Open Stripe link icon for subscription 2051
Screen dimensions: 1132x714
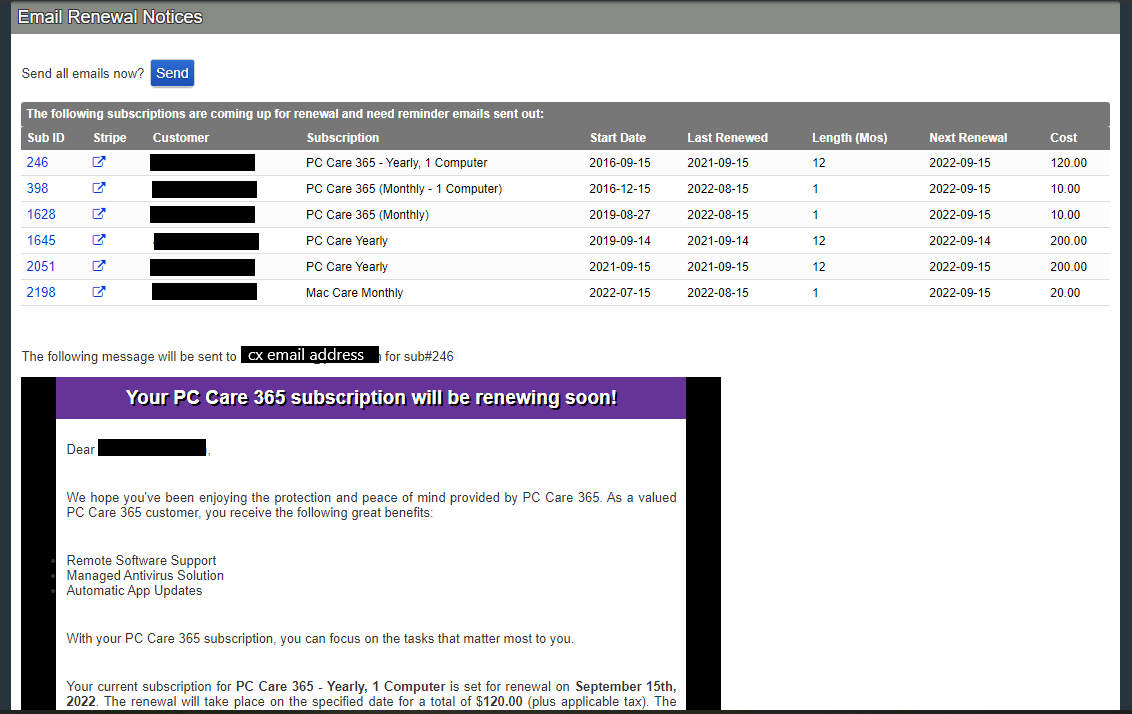point(99,266)
